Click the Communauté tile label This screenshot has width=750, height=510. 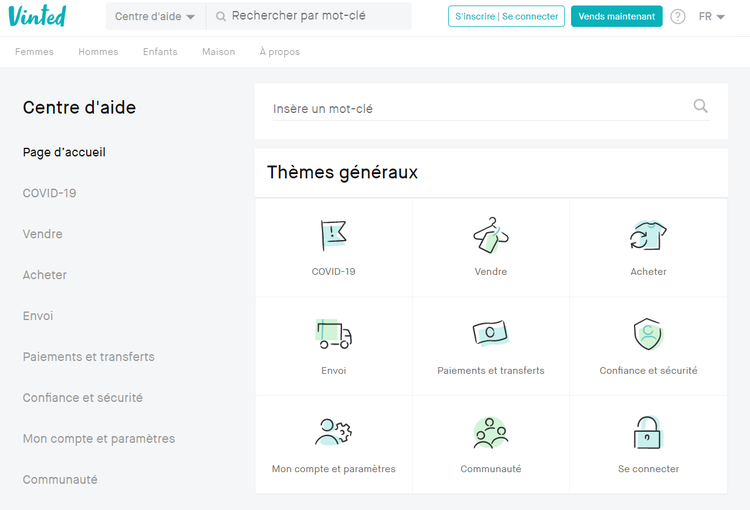[x=491, y=469]
